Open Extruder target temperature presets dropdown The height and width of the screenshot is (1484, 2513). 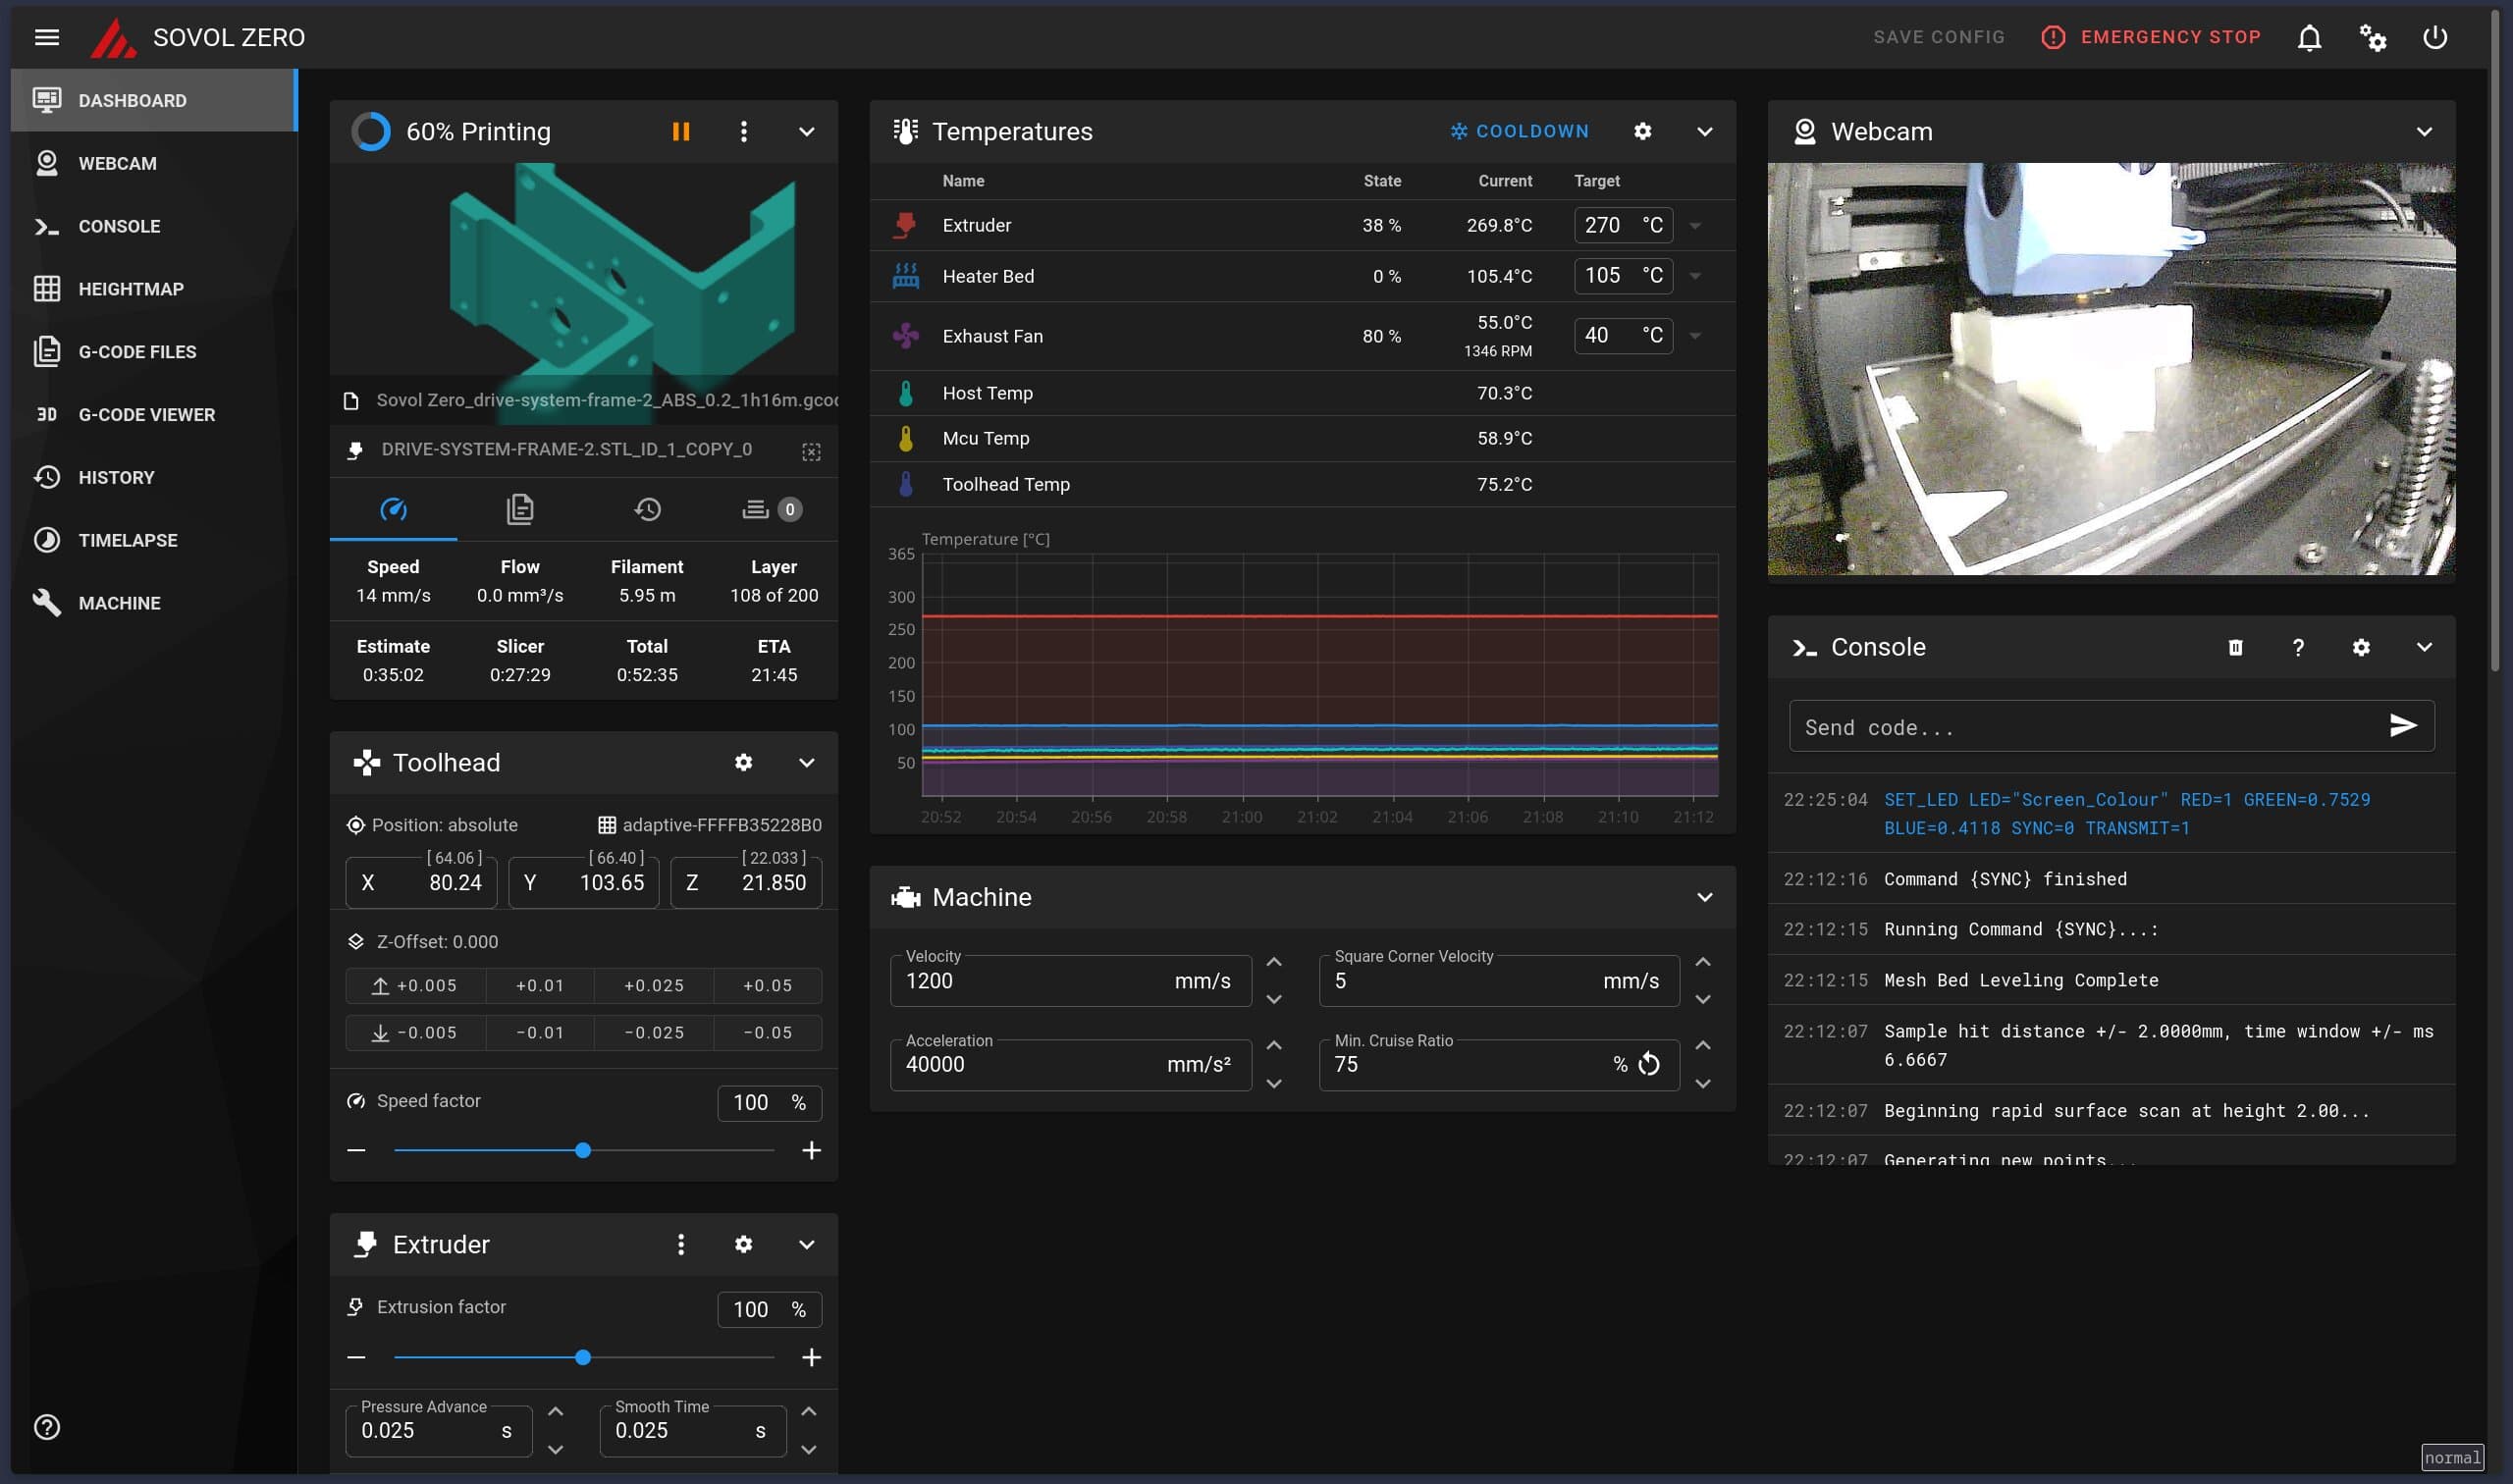(1695, 225)
